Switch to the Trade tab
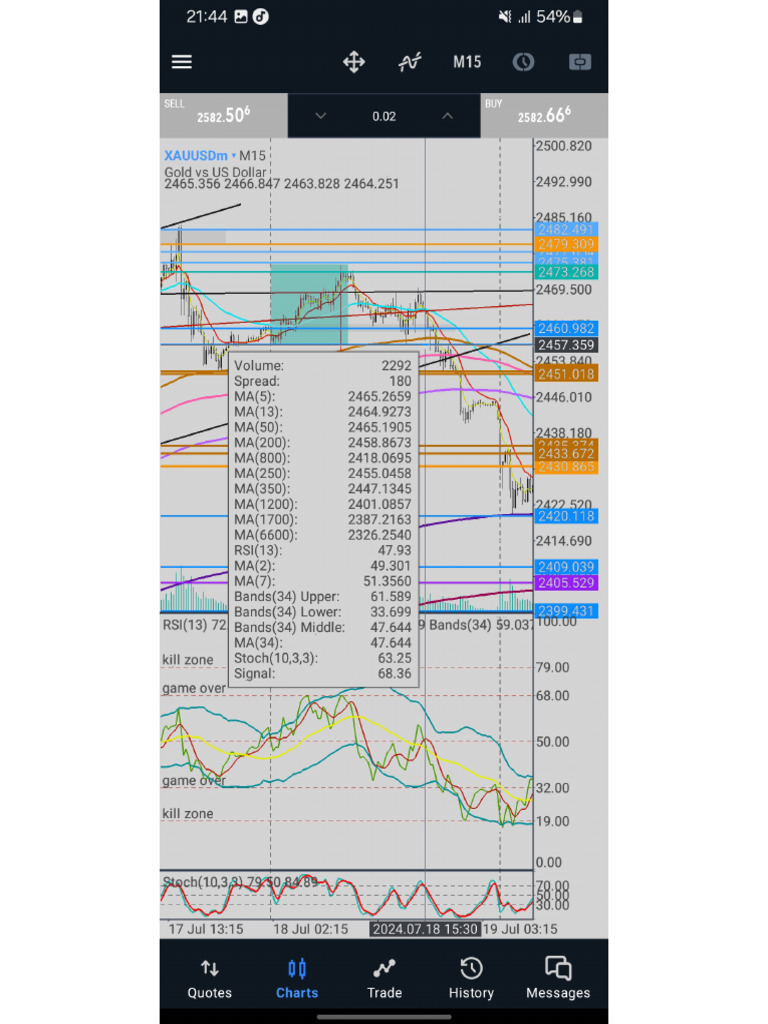 [x=384, y=979]
